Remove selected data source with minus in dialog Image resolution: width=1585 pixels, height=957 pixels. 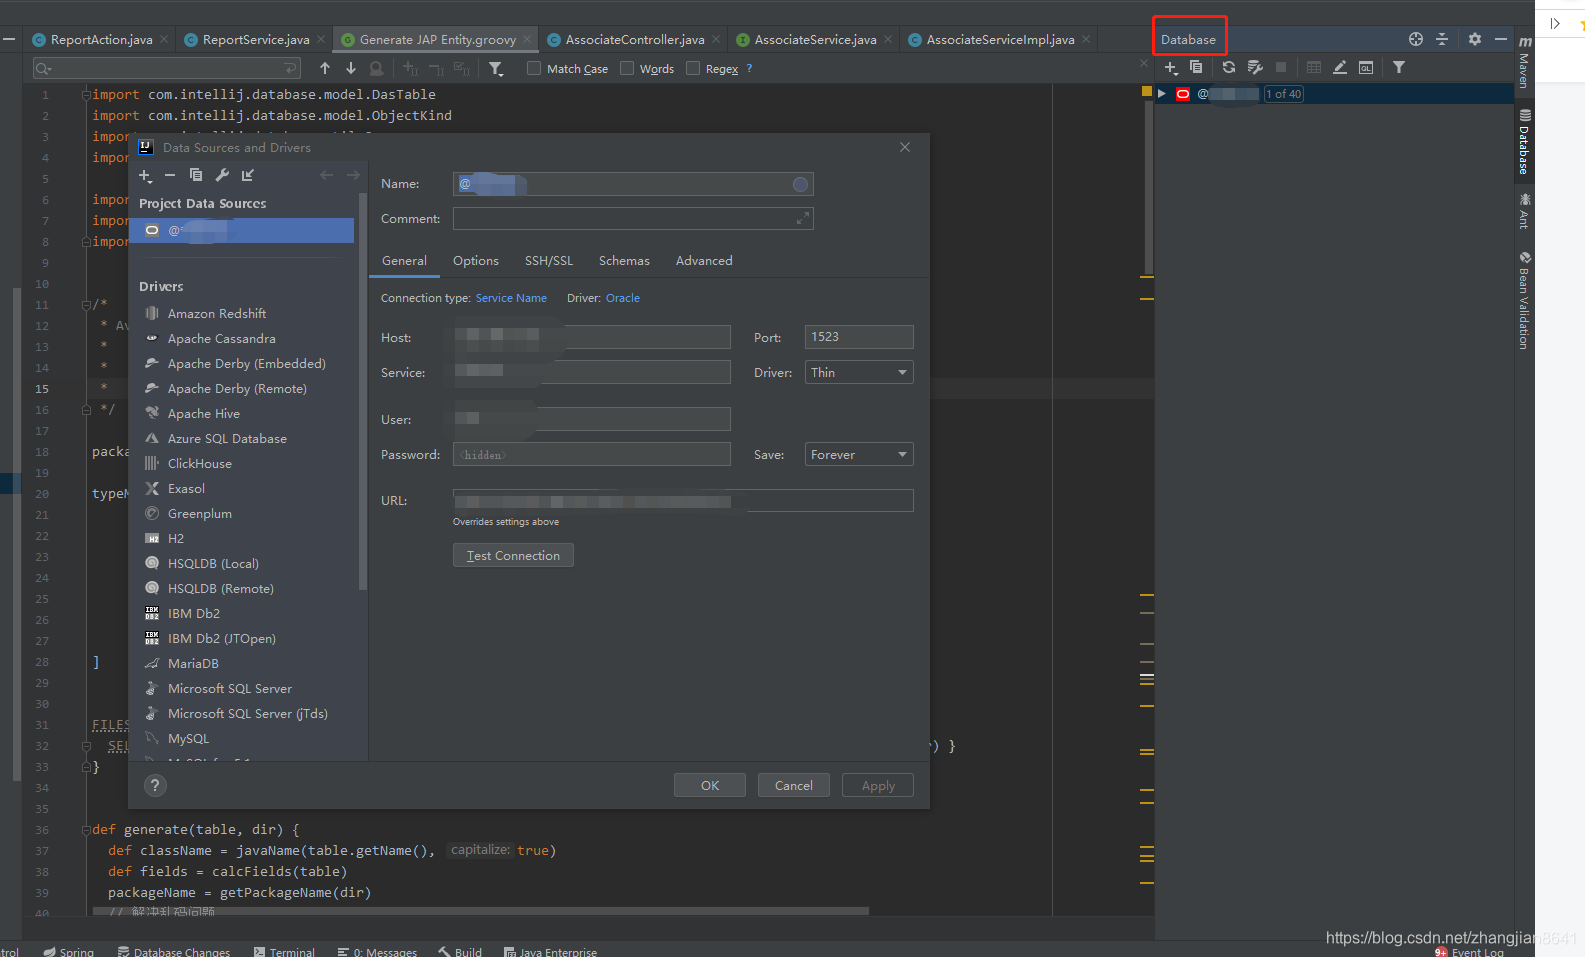(x=170, y=175)
